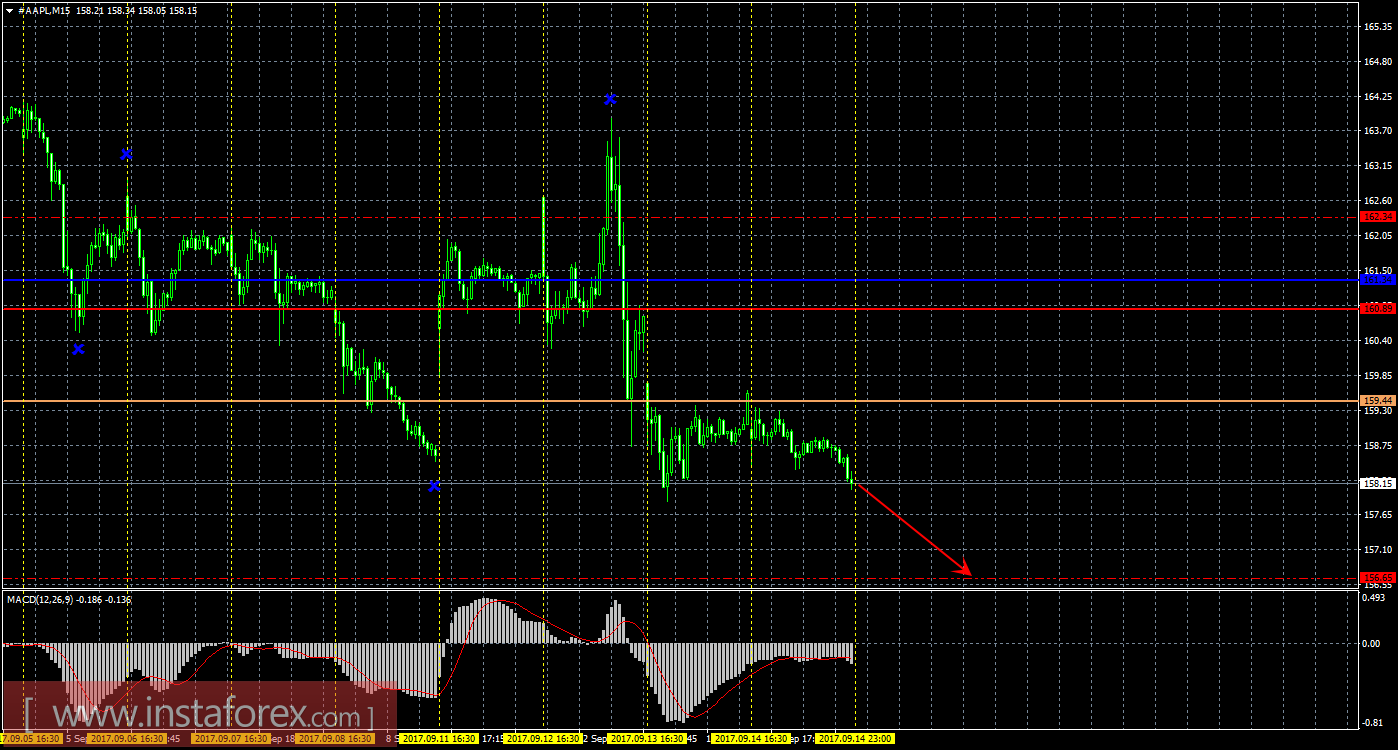Click the 163.15 price scale label

pyautogui.click(x=1379, y=166)
